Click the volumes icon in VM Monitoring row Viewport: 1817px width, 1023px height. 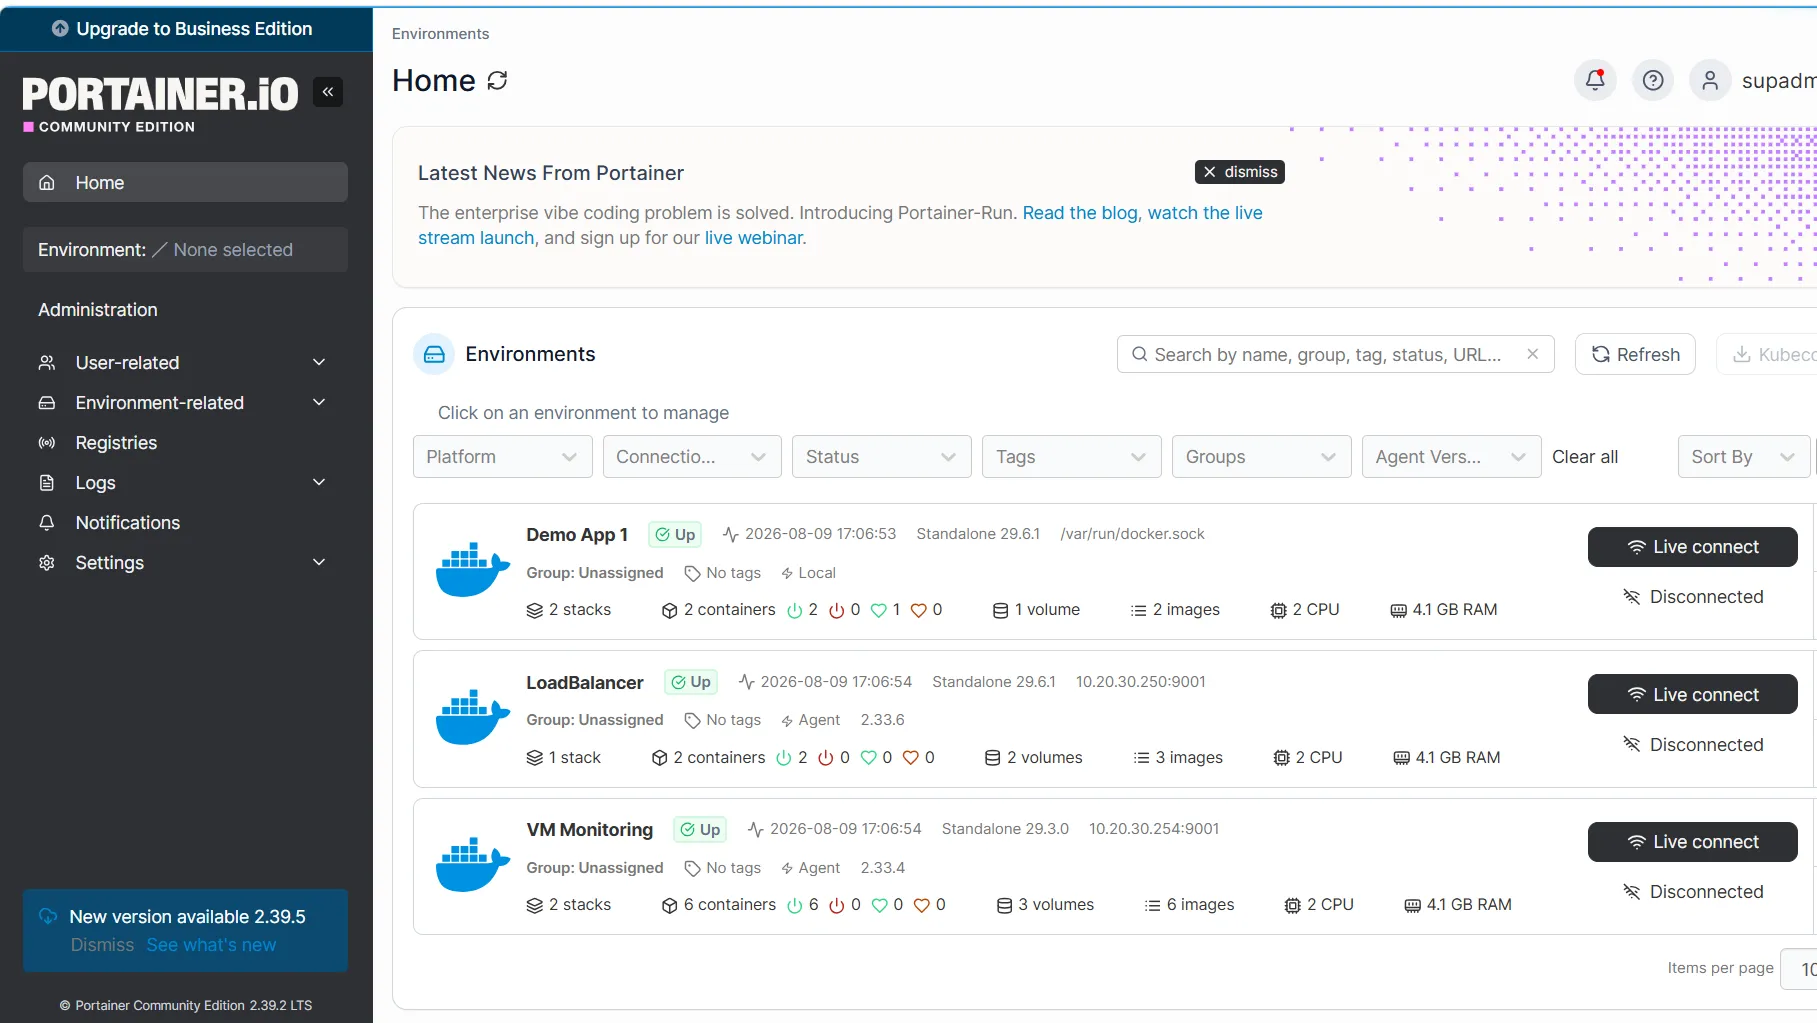1005,905
